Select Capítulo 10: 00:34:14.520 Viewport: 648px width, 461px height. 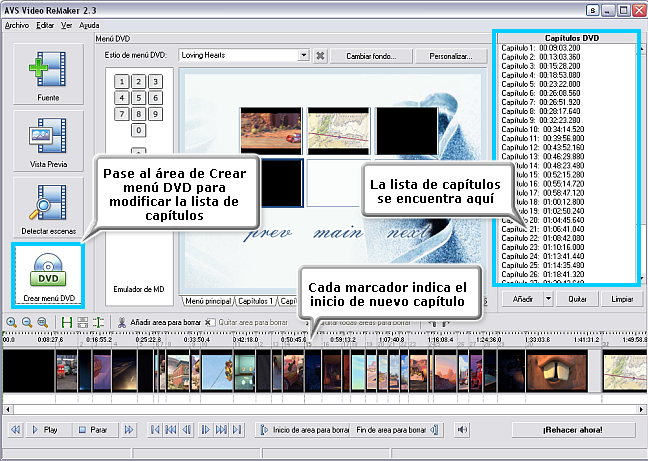click(543, 129)
